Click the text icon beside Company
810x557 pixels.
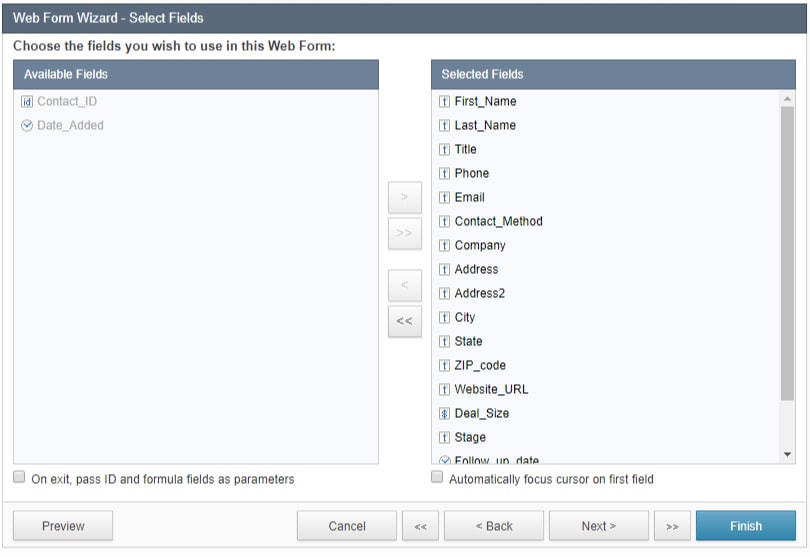coord(445,246)
